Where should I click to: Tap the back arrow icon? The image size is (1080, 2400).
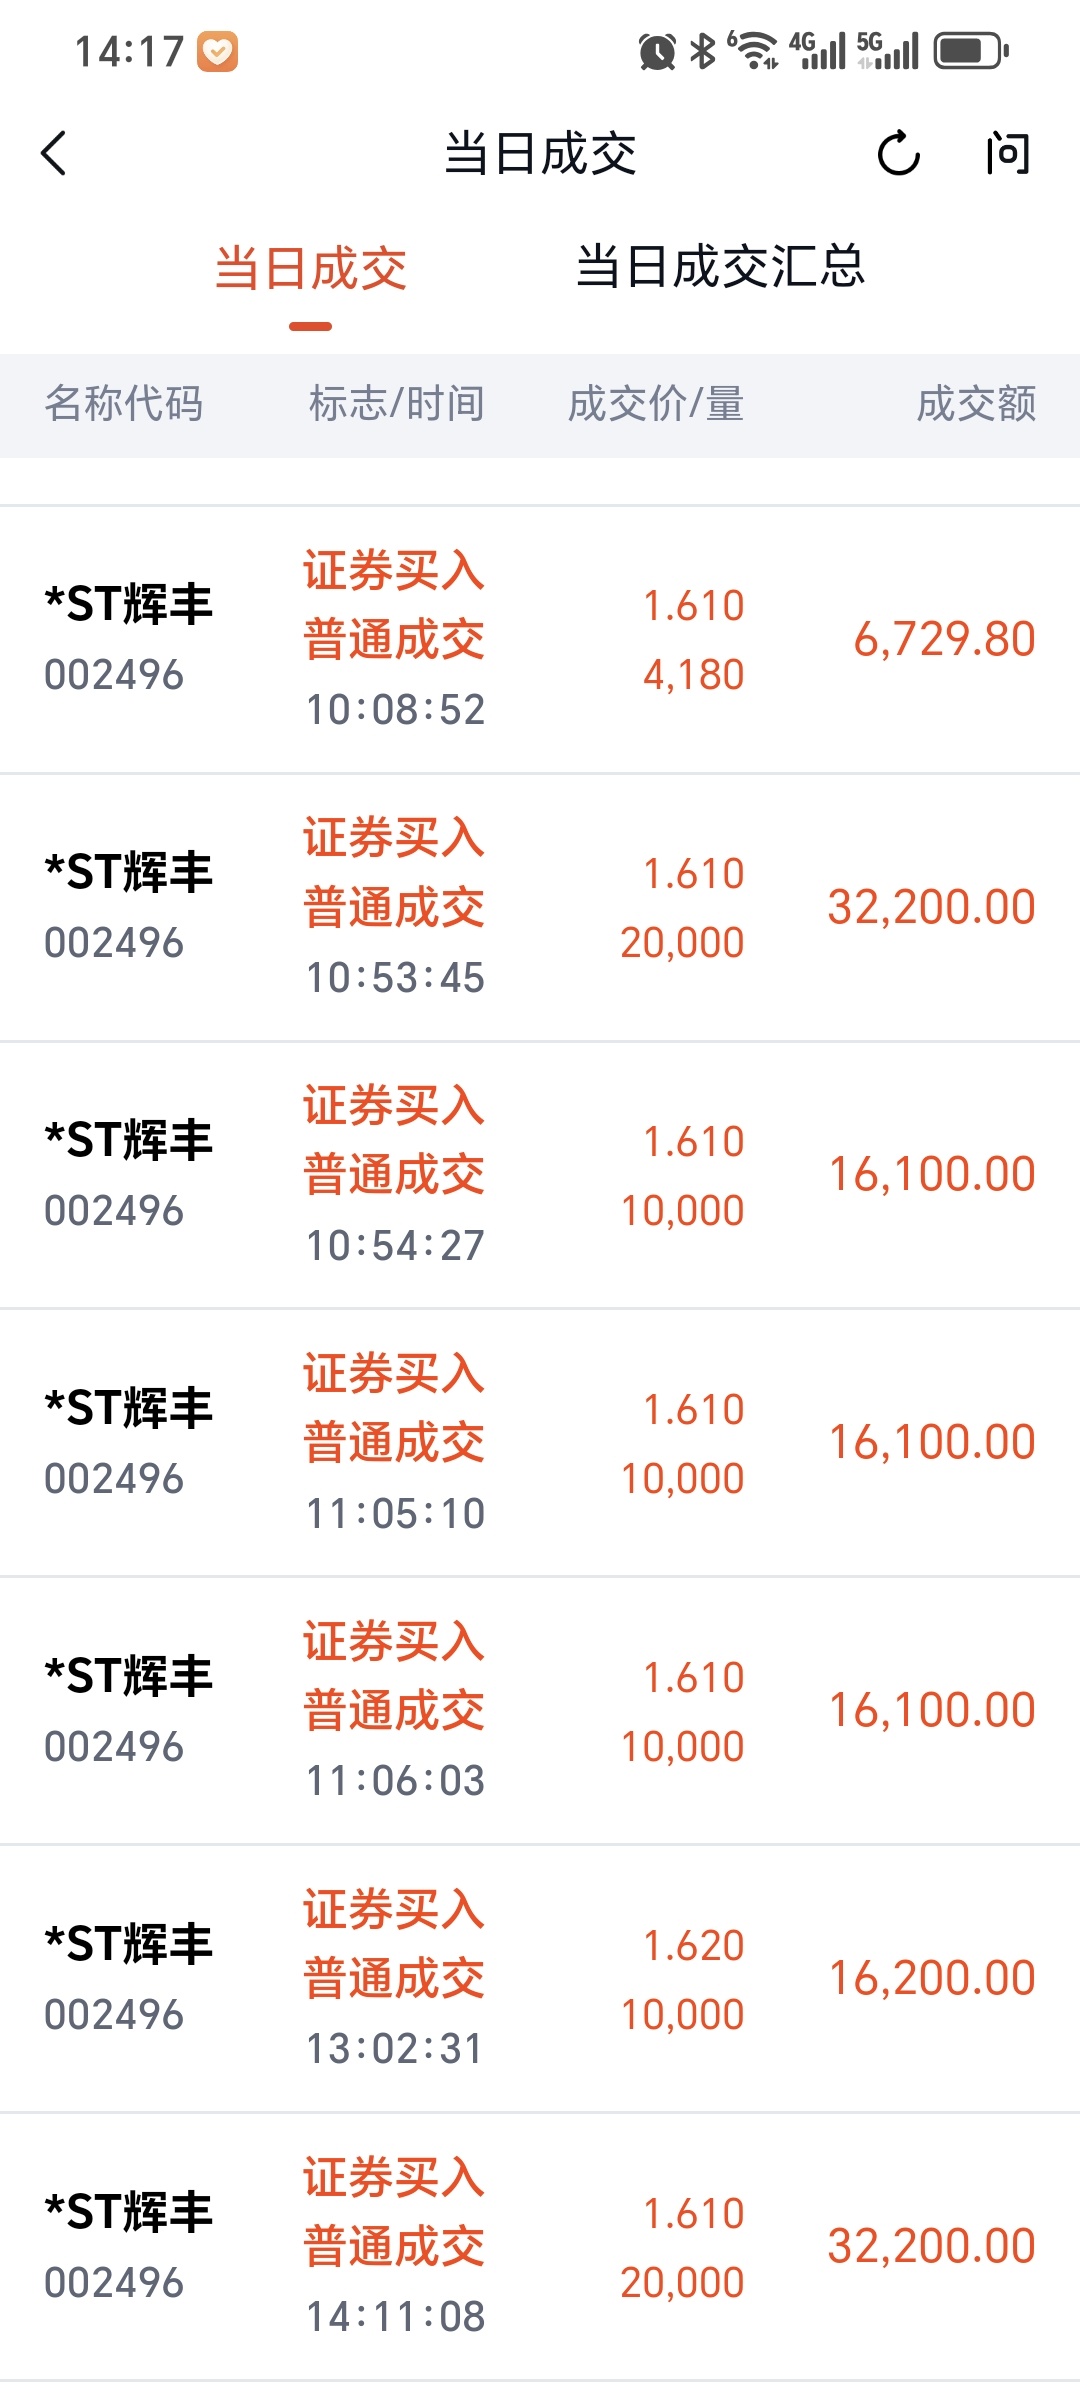click(55, 154)
